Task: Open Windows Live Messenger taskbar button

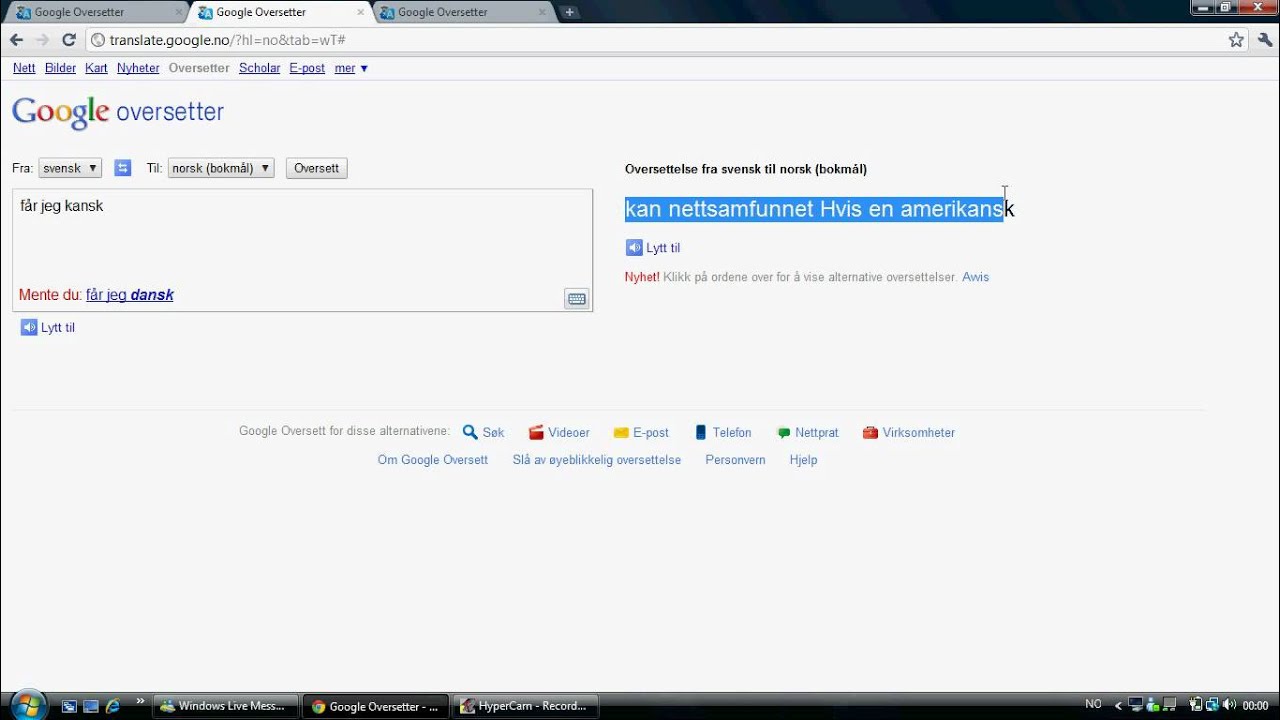Action: (226, 706)
